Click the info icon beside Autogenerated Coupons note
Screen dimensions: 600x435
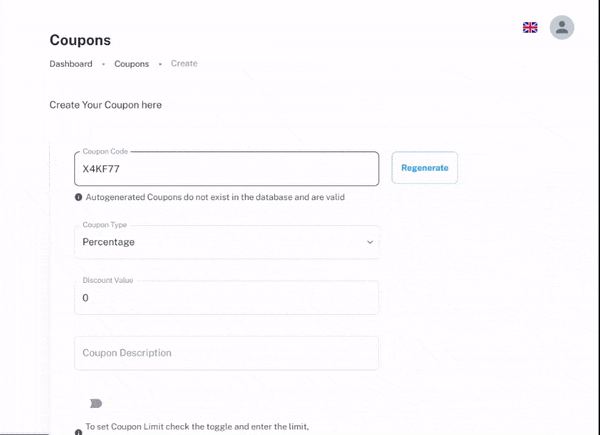click(x=79, y=197)
